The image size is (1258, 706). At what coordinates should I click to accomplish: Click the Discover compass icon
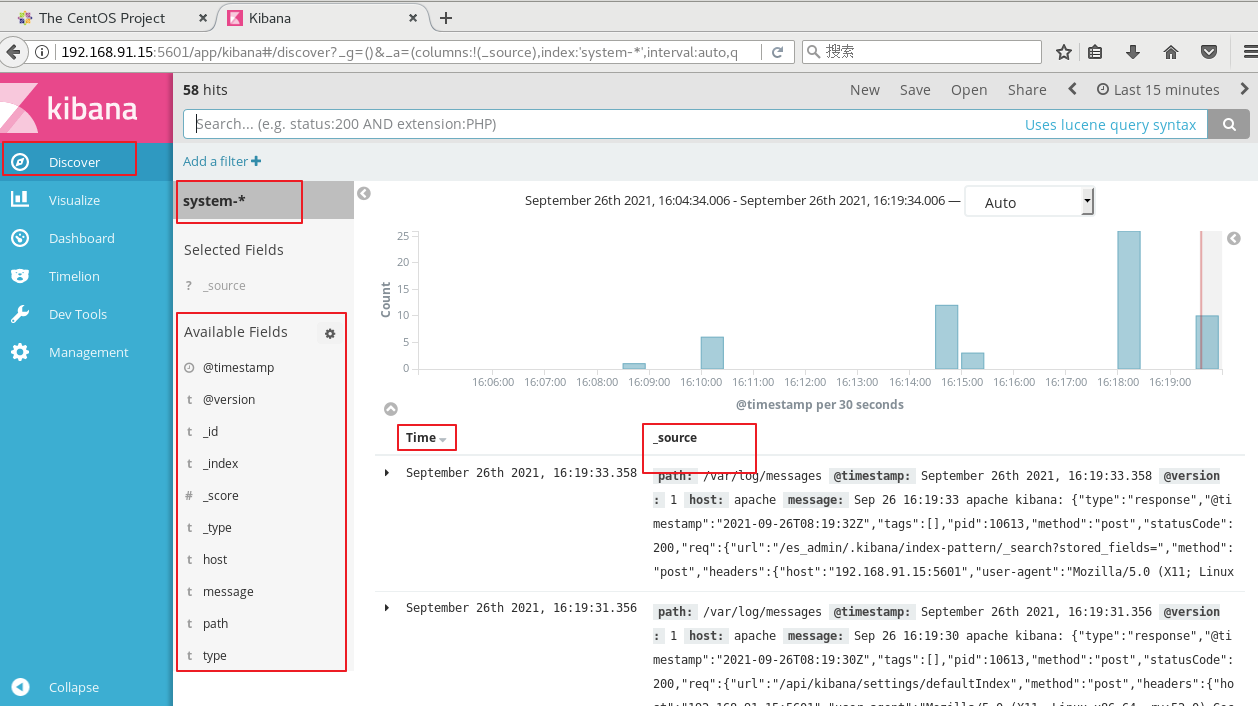(20, 162)
